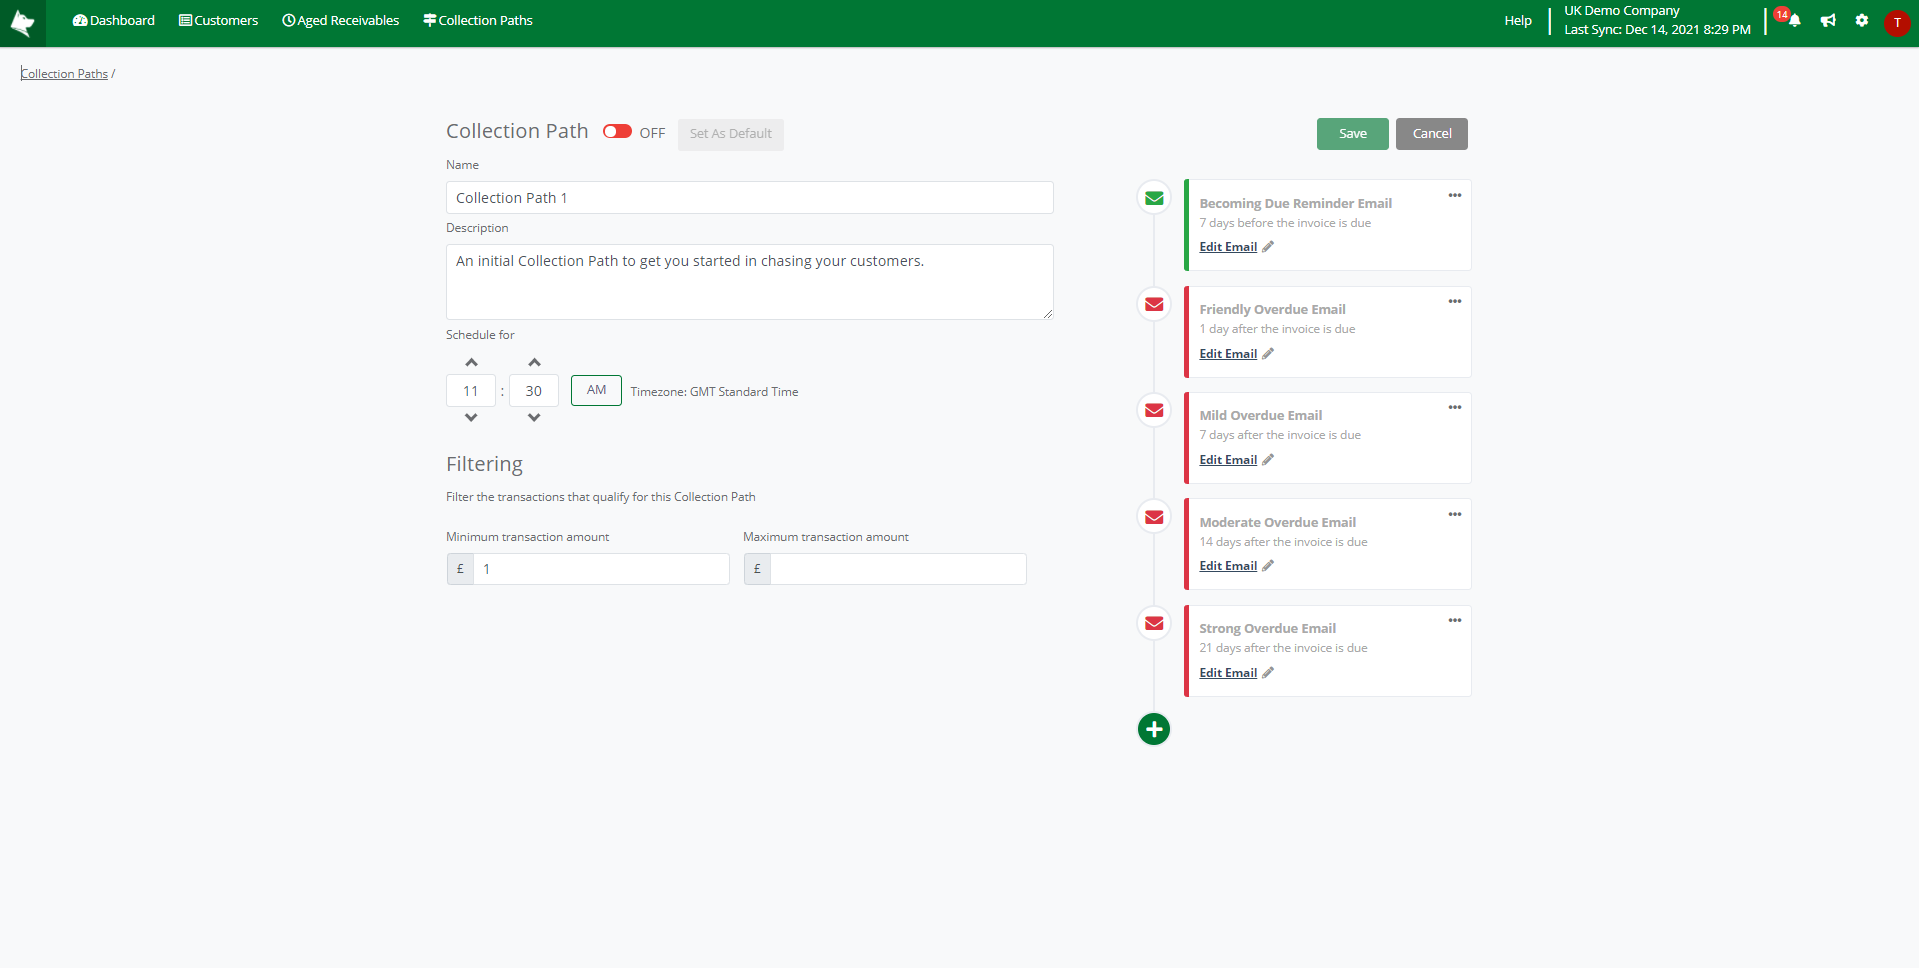Toggle the Collection Path ON/OFF switch
Screen dimensions: 1919x968
point(617,132)
